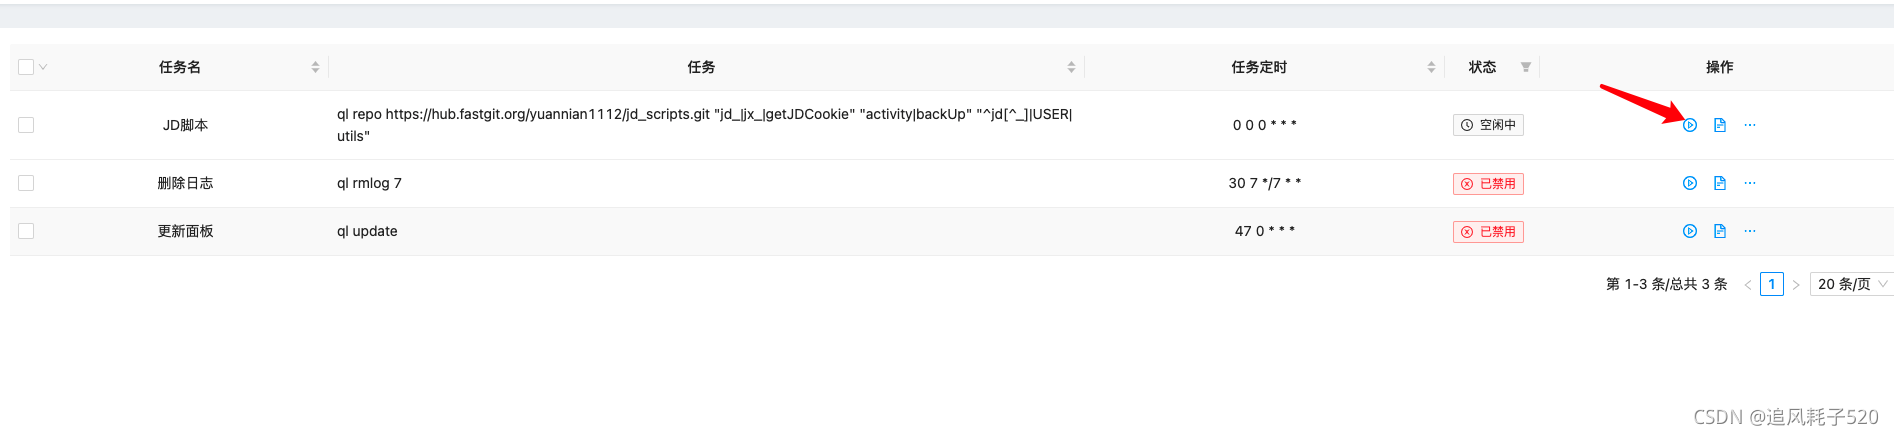The height and width of the screenshot is (435, 1894).
Task: Open more actions for 删除日志 row
Action: tap(1750, 183)
